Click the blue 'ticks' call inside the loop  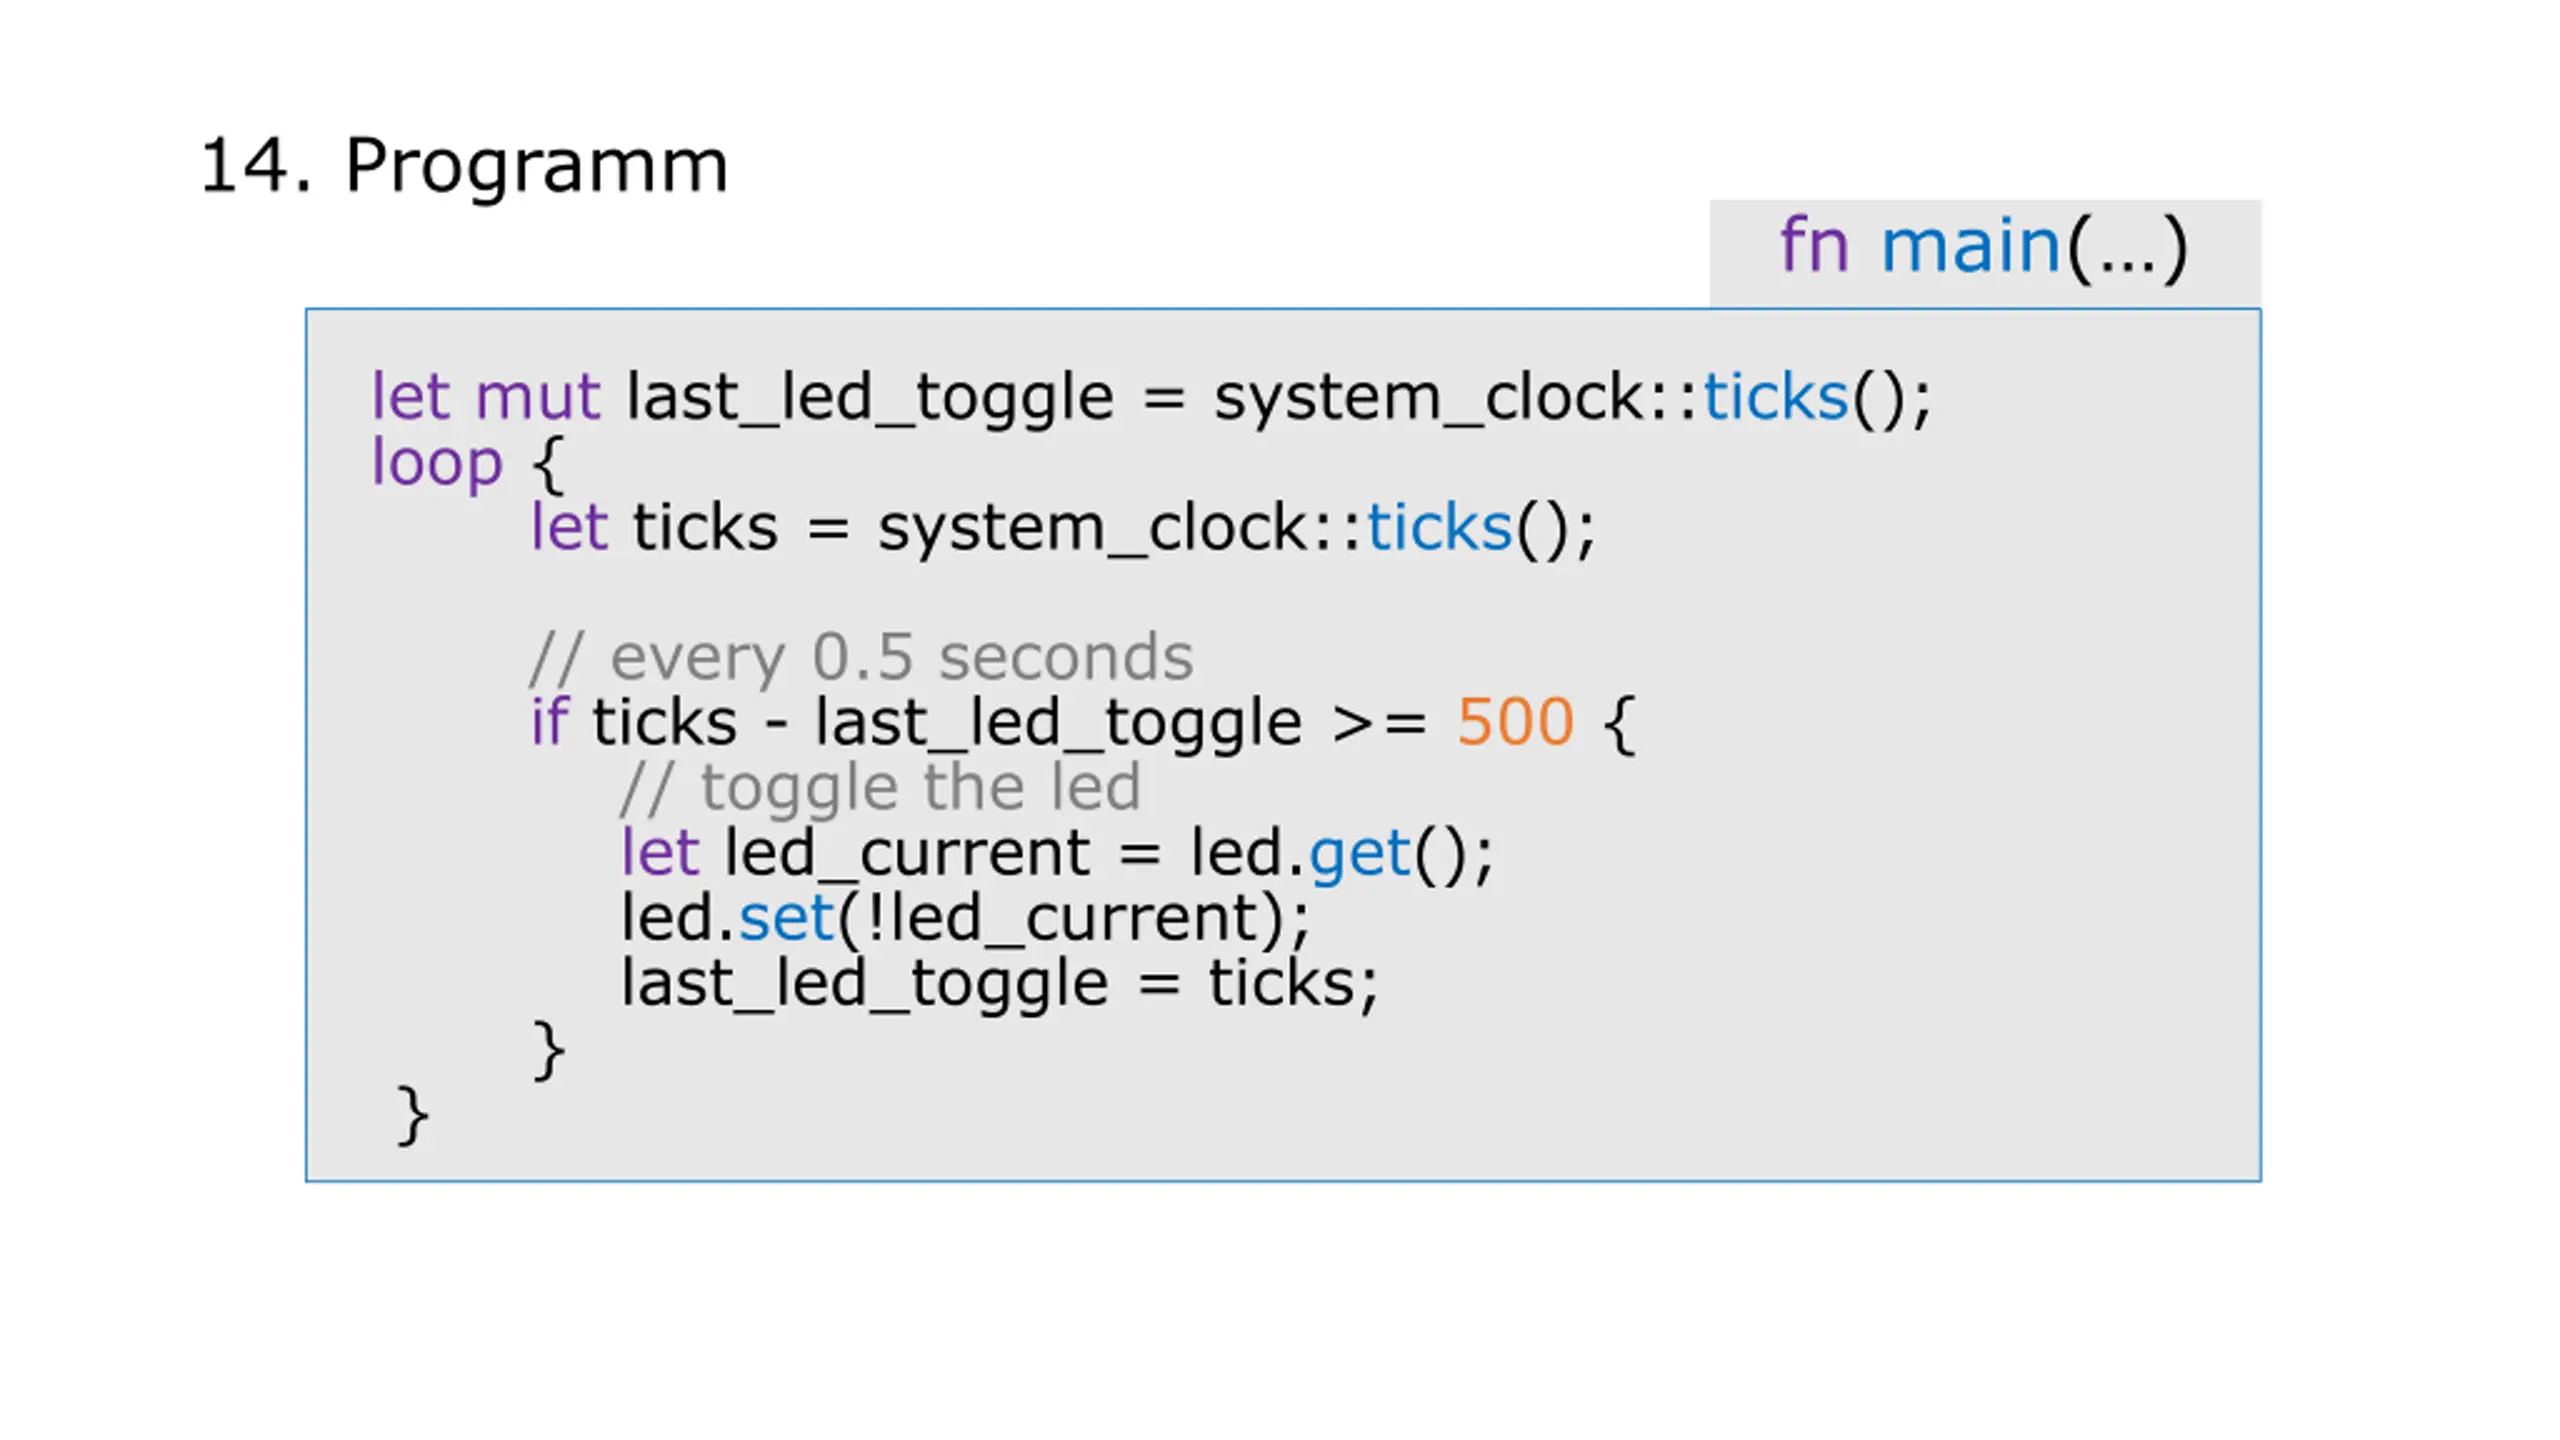(1438, 527)
